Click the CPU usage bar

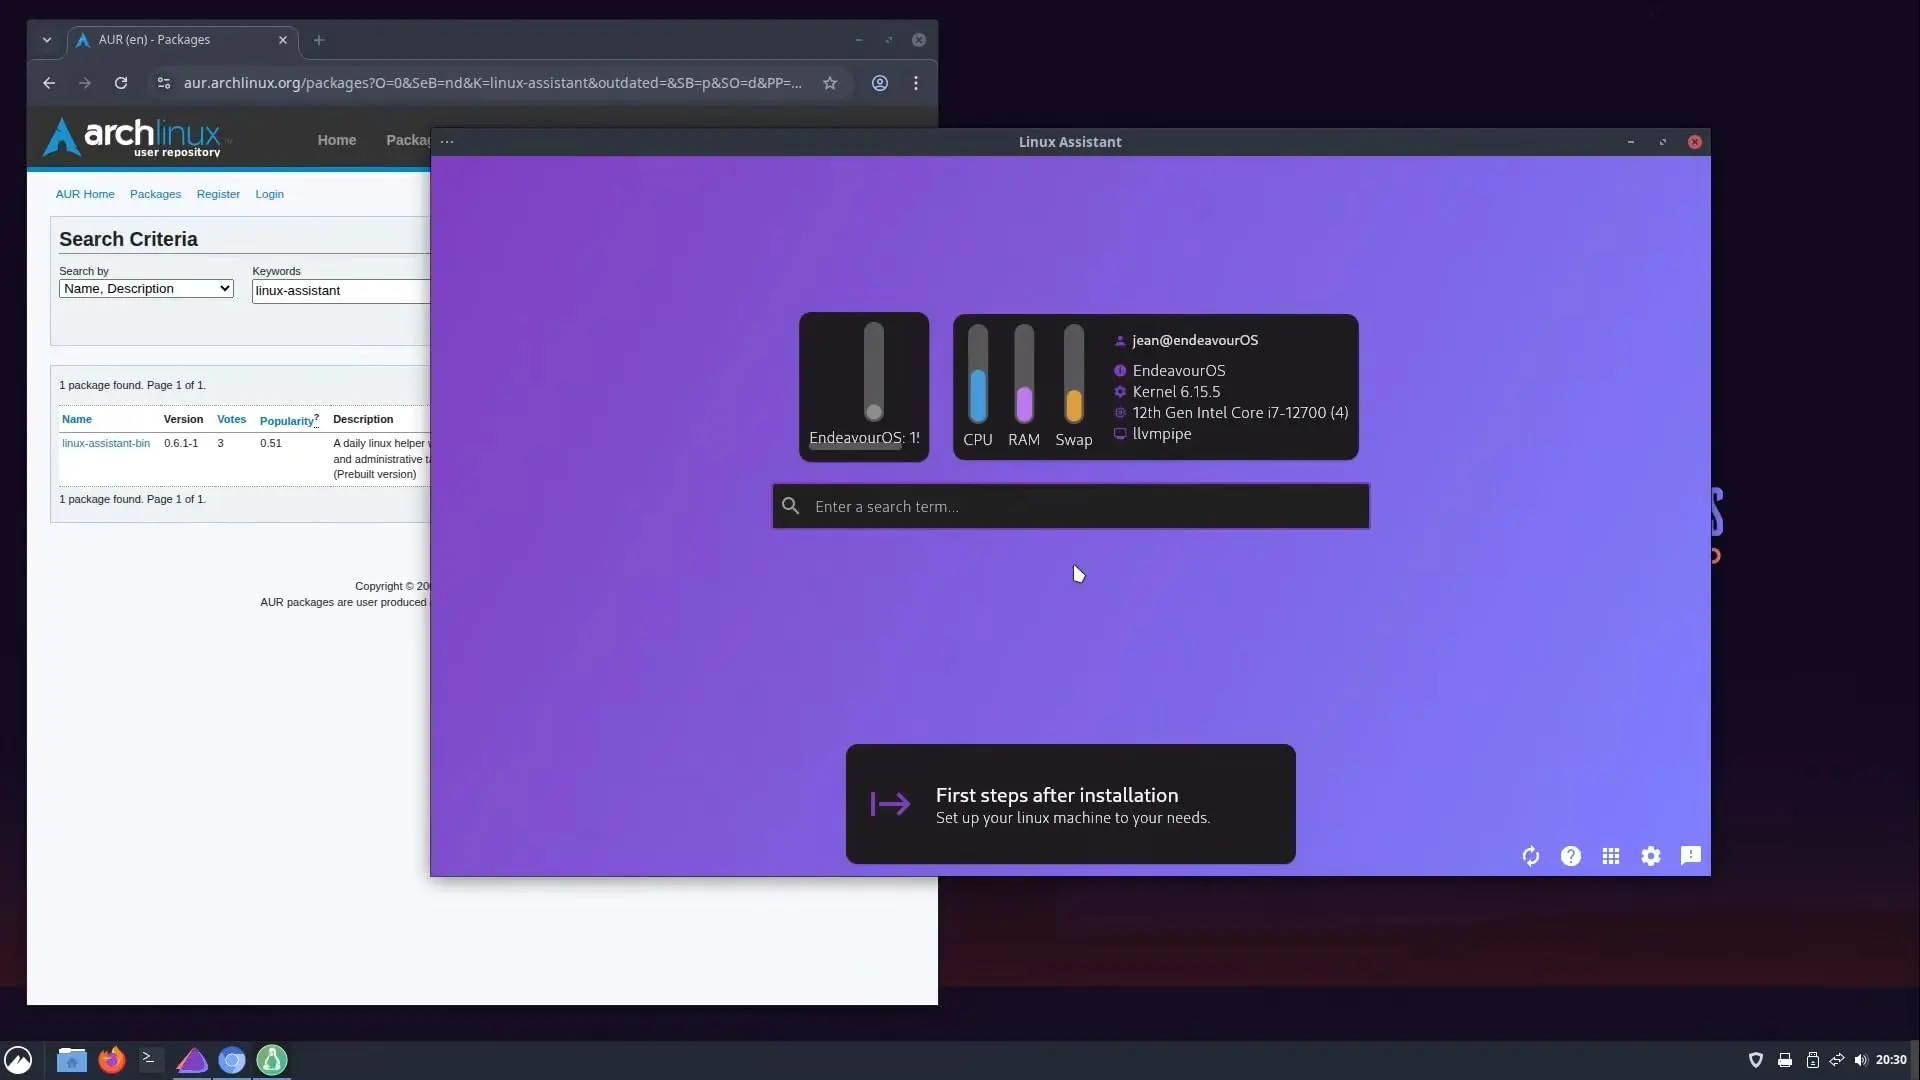978,374
